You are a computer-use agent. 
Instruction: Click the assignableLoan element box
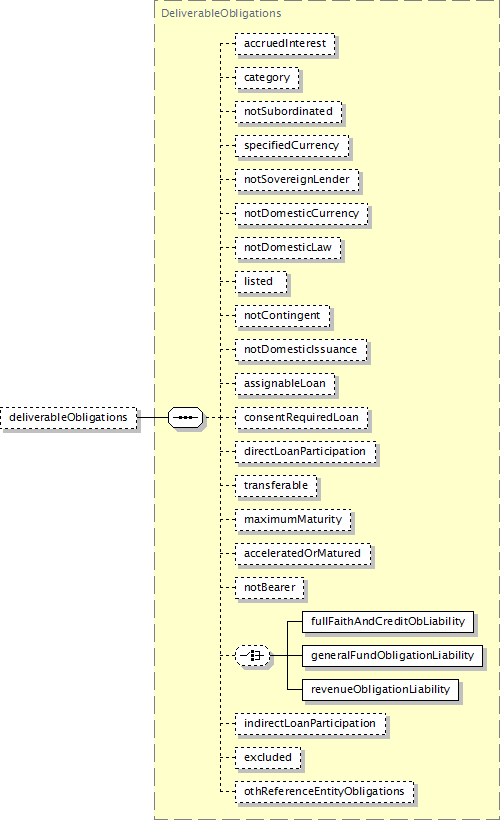pyautogui.click(x=285, y=383)
